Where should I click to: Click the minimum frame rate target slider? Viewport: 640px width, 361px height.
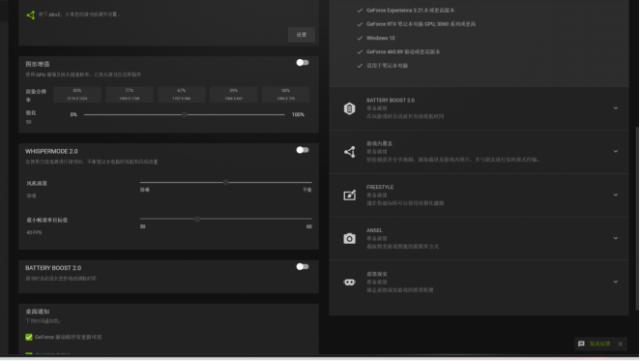226,219
